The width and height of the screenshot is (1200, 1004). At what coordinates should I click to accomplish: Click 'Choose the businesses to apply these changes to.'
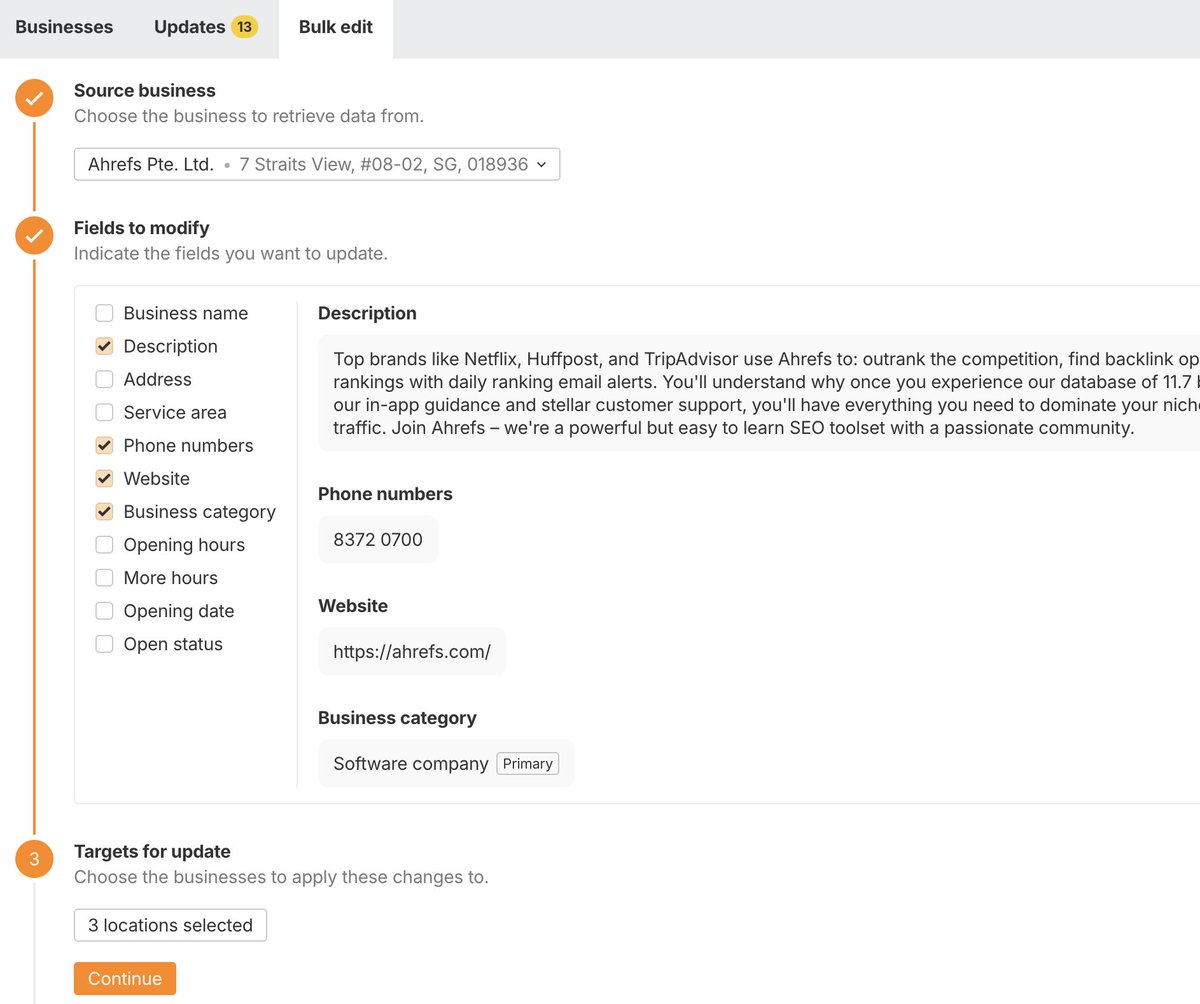click(281, 877)
